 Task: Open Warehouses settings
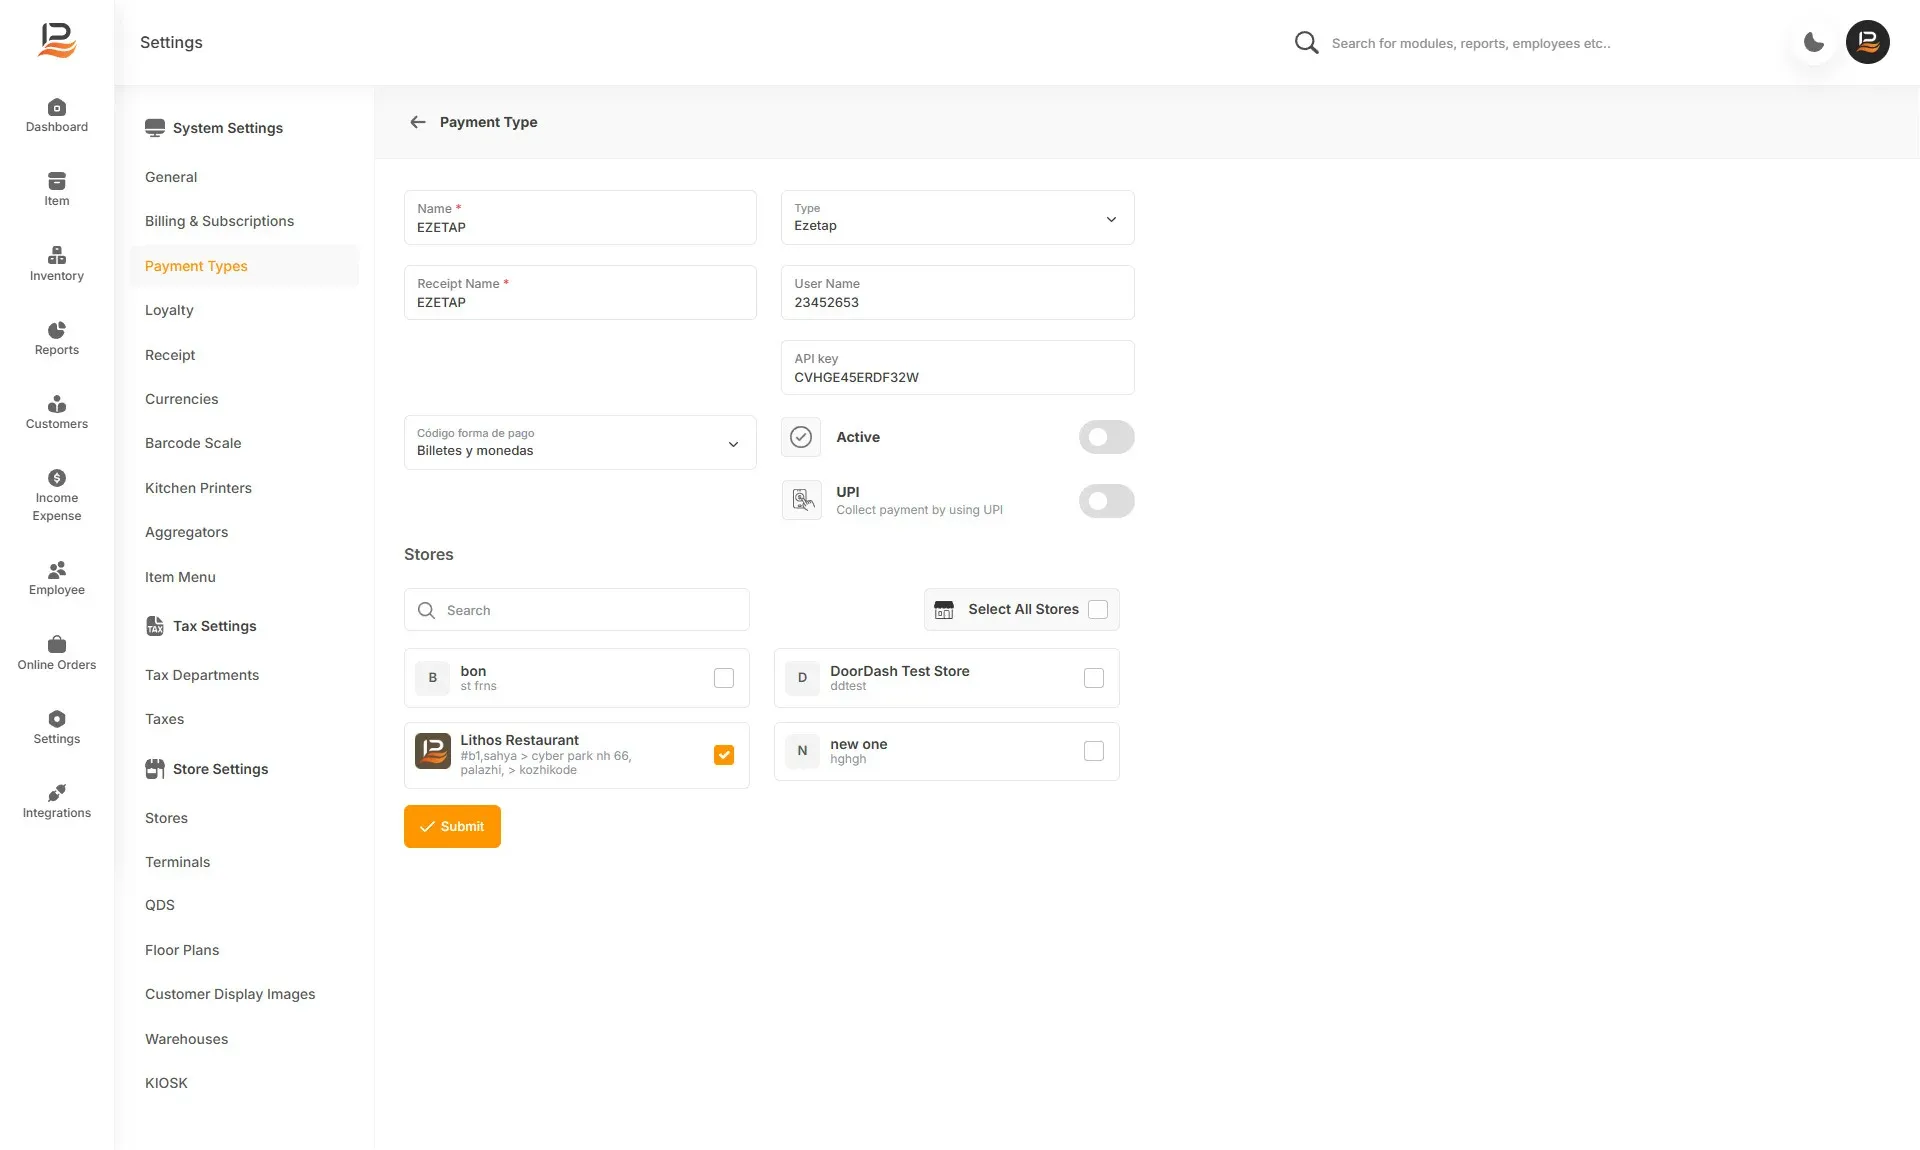(x=186, y=1039)
